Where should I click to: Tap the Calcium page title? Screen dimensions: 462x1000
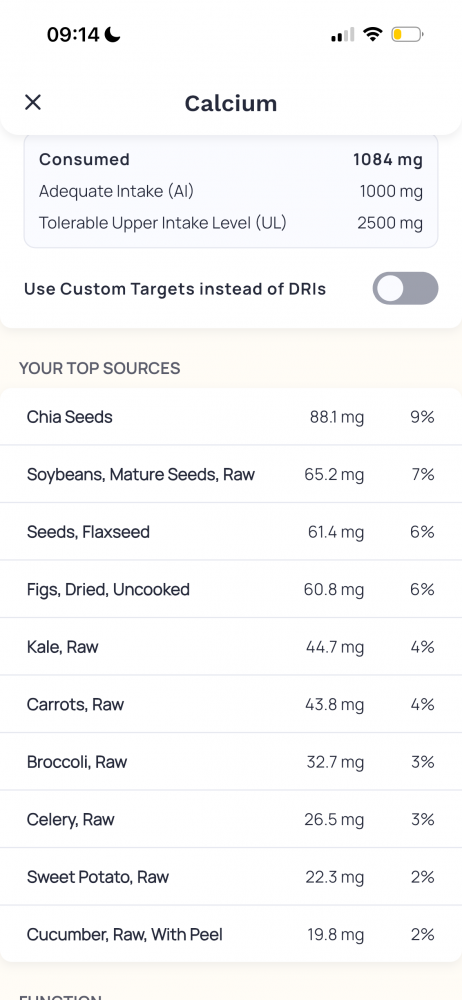(x=231, y=103)
